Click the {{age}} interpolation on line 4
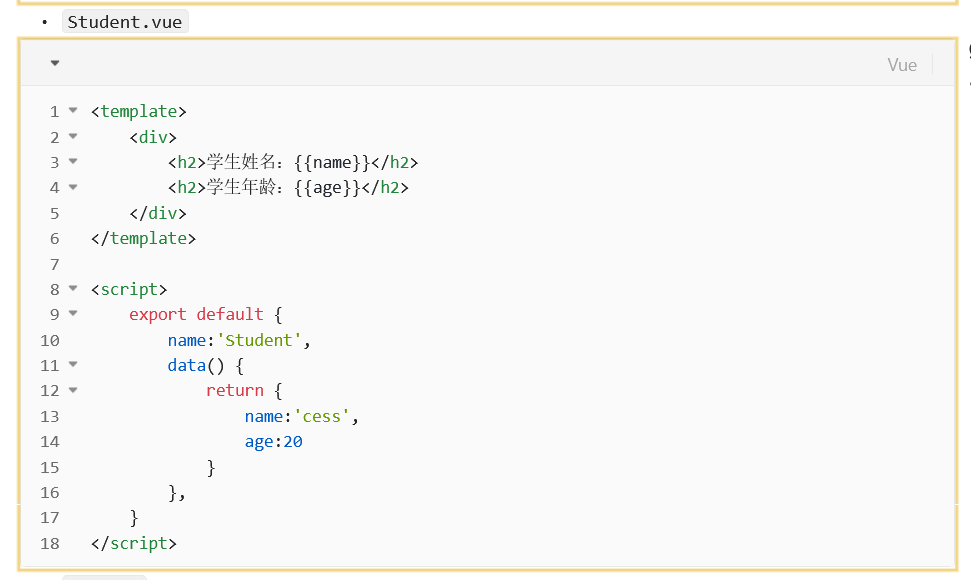The width and height of the screenshot is (971, 580). [327, 187]
